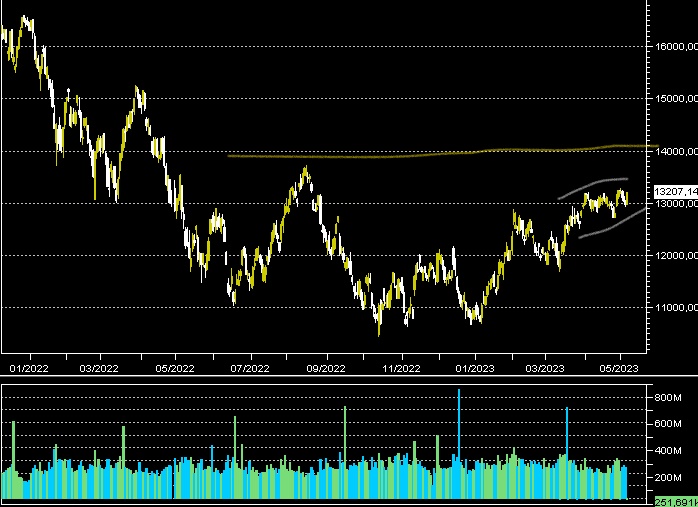Select the 16000,00 price axis label
The image size is (698, 507).
(676, 46)
